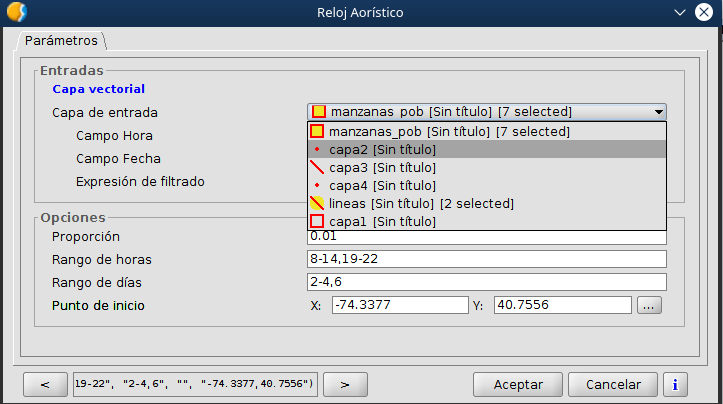Click the polygon icon of manzanas_pob option
The width and height of the screenshot is (723, 404).
click(317, 131)
